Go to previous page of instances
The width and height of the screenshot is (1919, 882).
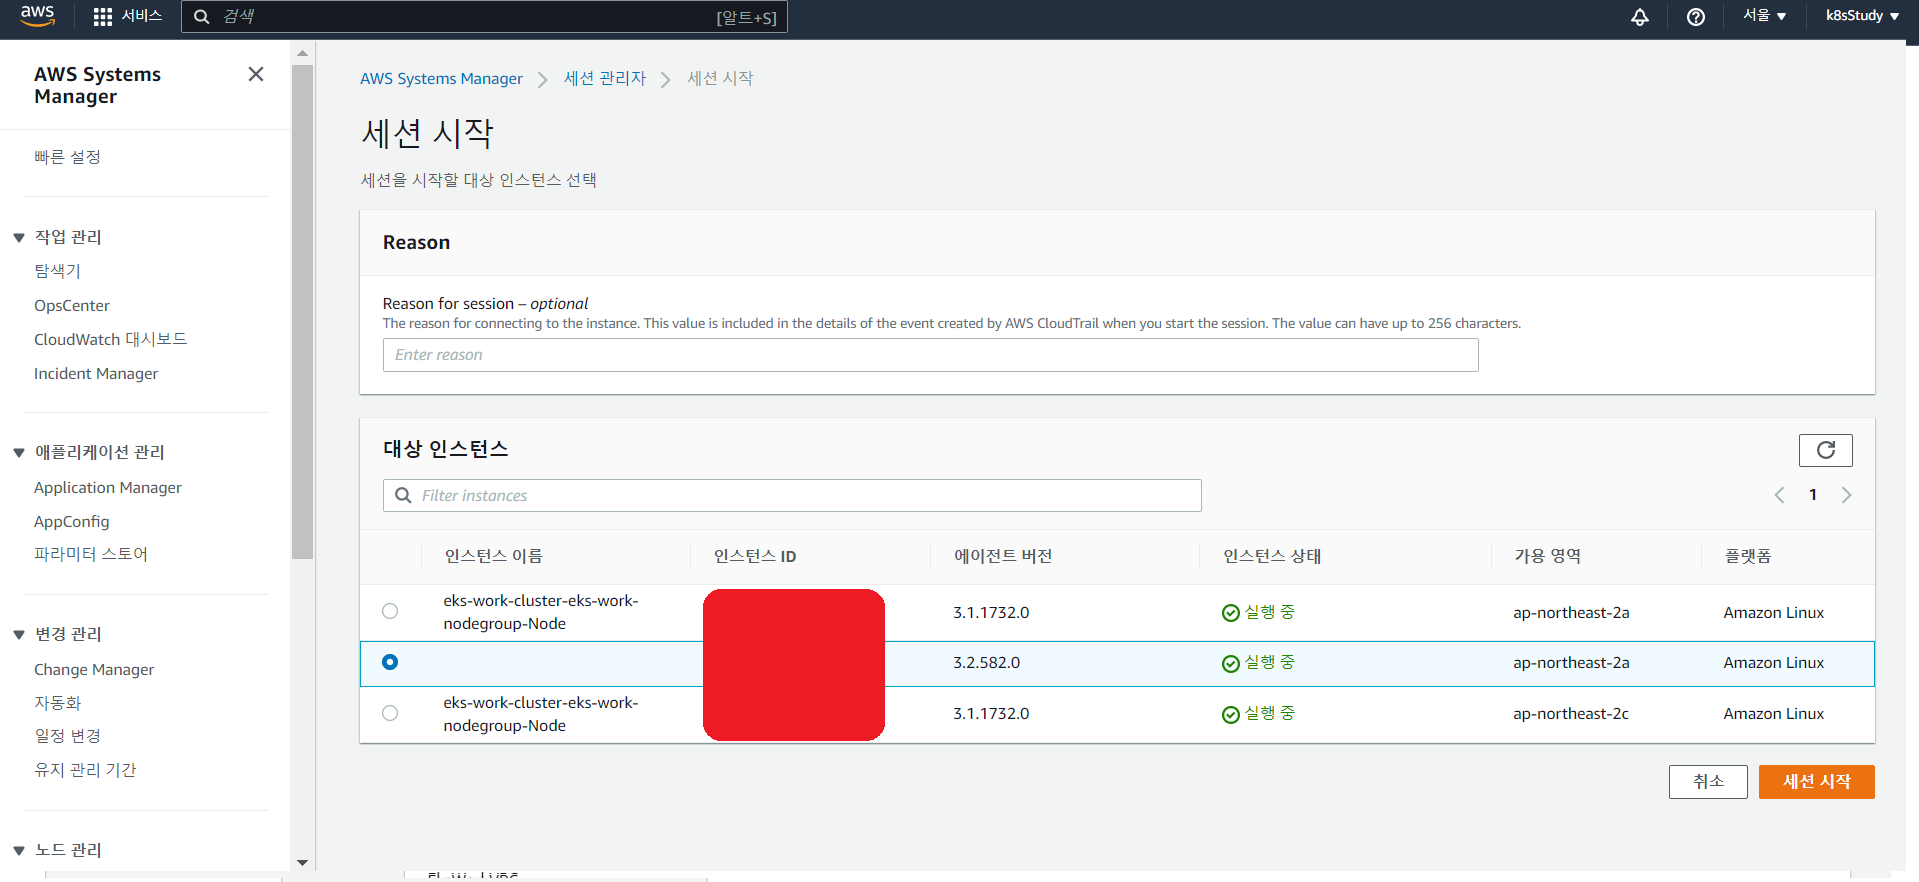(x=1779, y=495)
